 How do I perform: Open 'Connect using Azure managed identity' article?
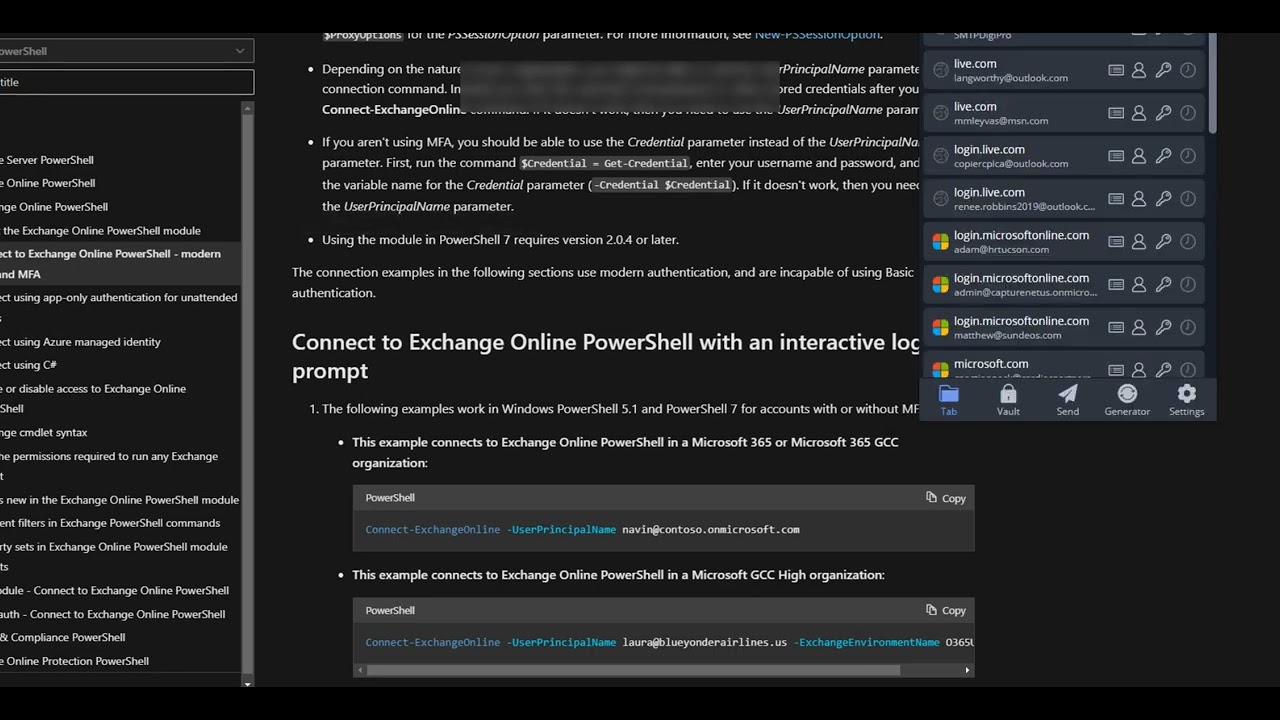coord(80,342)
